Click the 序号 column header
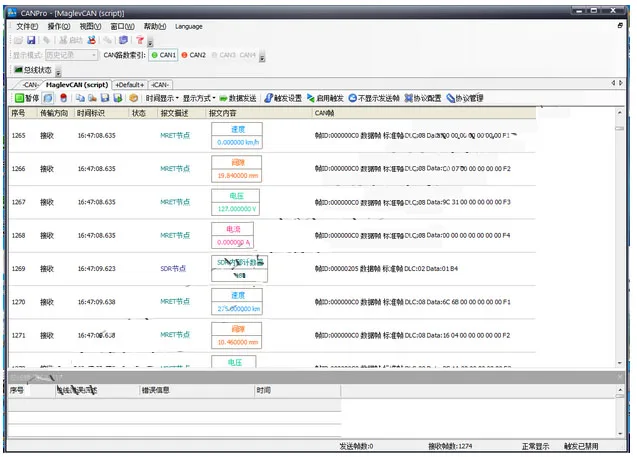The image size is (637, 457). tap(23, 113)
